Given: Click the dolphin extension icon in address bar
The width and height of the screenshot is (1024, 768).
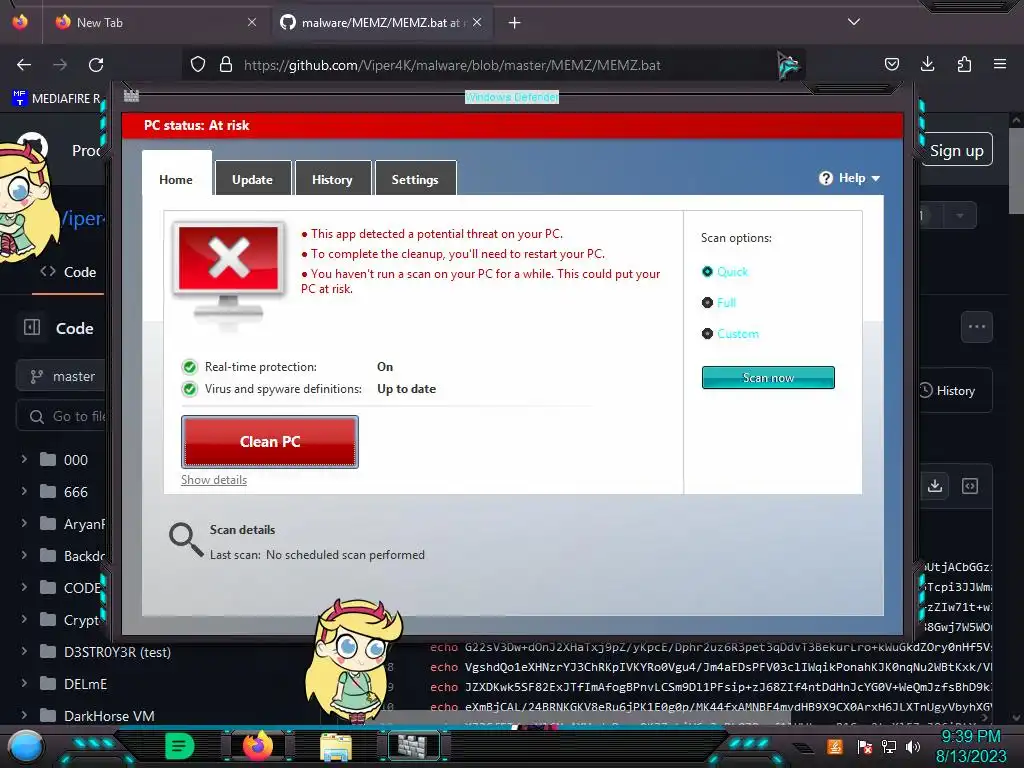Looking at the screenshot, I should pos(788,65).
